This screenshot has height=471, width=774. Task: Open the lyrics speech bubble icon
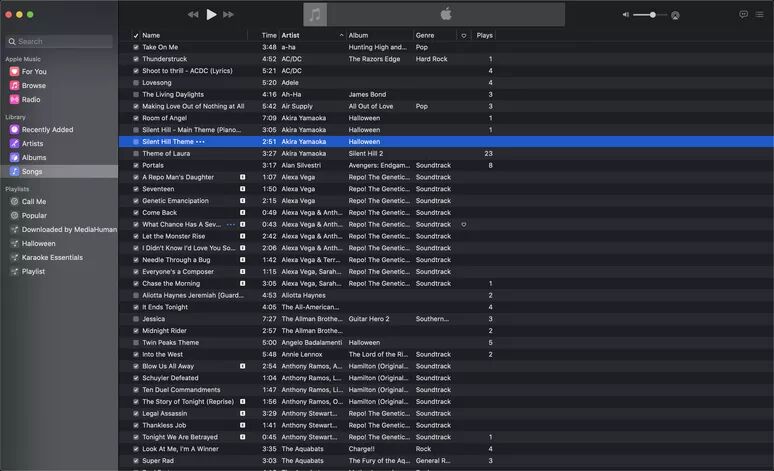tap(743, 14)
